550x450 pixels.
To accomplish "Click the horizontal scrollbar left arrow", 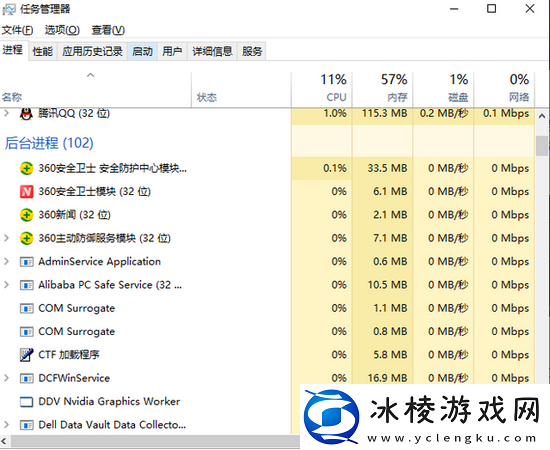I will [x=4, y=441].
